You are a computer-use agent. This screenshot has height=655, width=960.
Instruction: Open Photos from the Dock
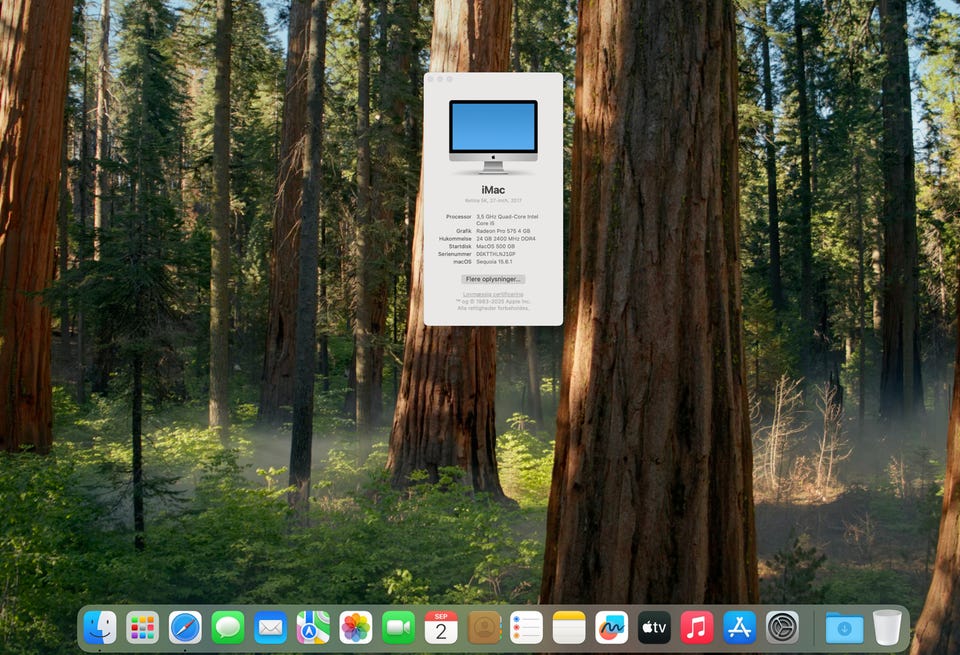[356, 627]
